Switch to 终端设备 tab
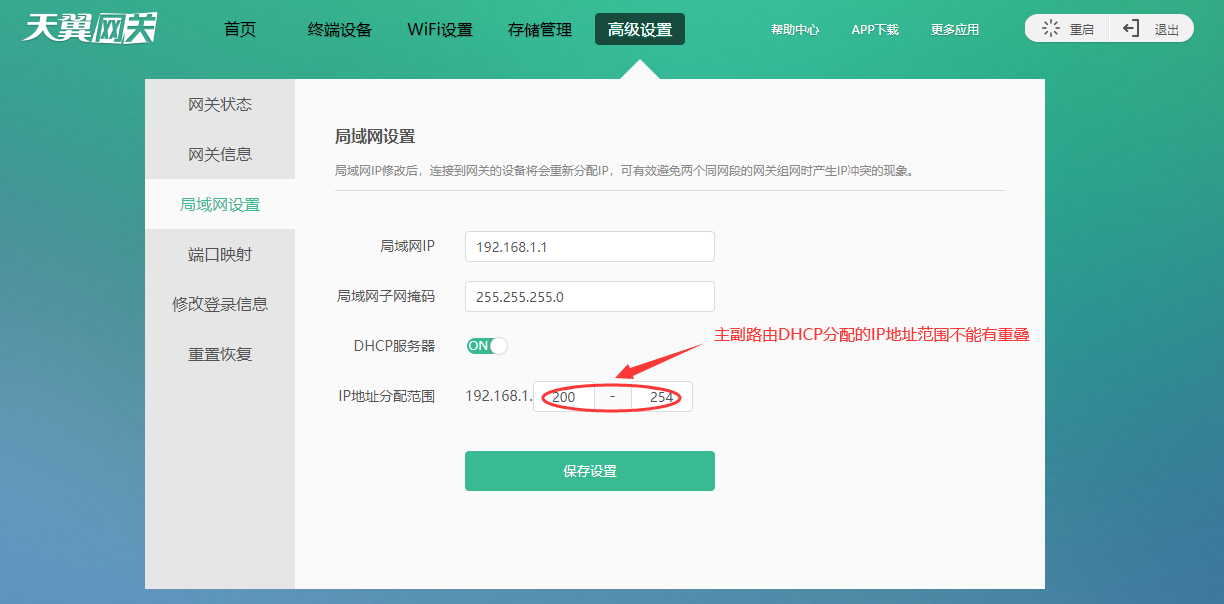This screenshot has height=604, width=1224. coord(339,29)
